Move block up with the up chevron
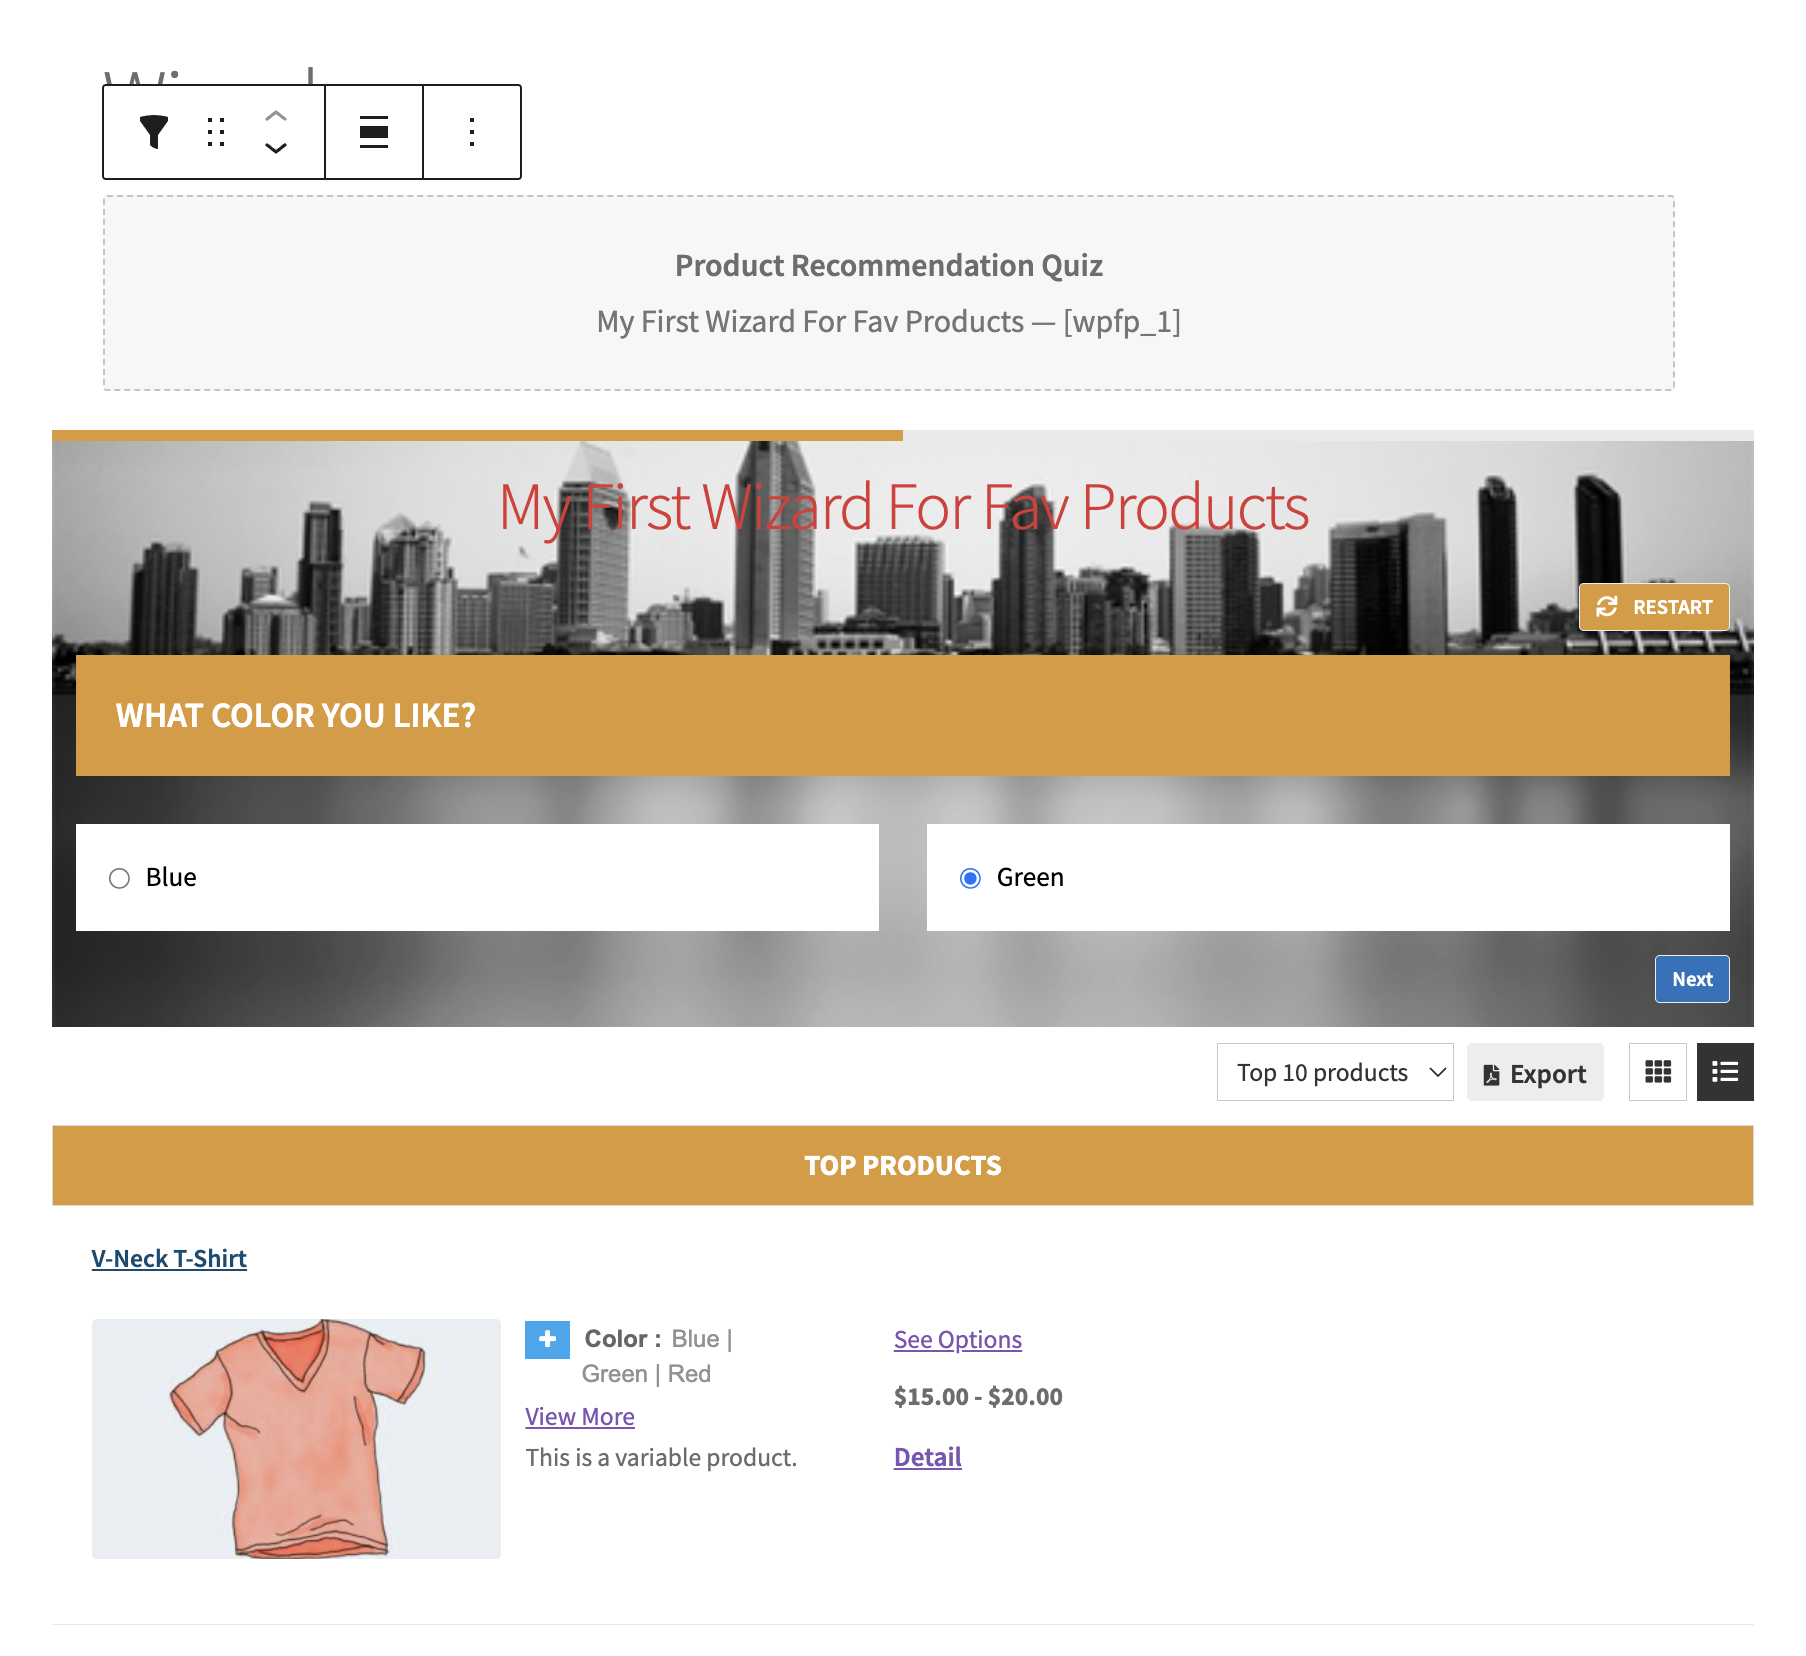The image size is (1806, 1656). 276,116
